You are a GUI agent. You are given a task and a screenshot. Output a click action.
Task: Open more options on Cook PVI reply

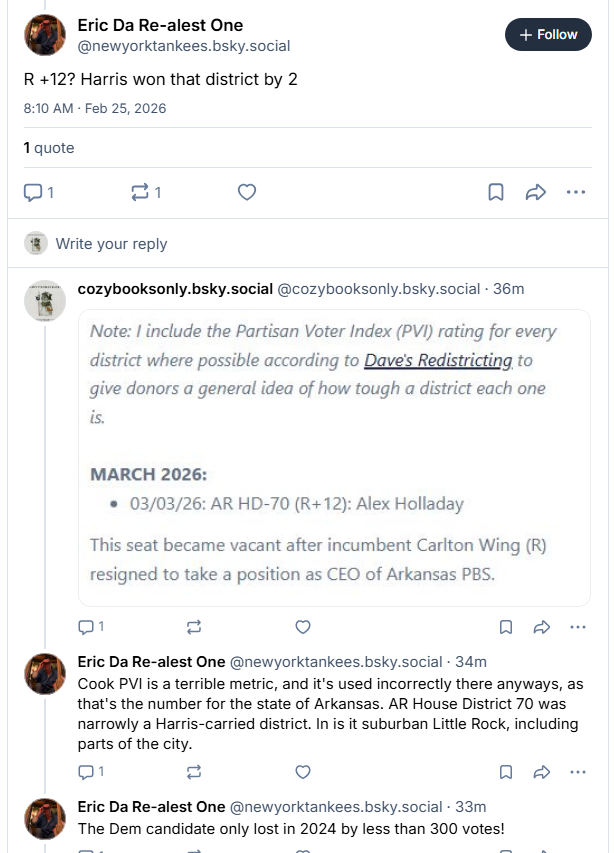point(577,772)
